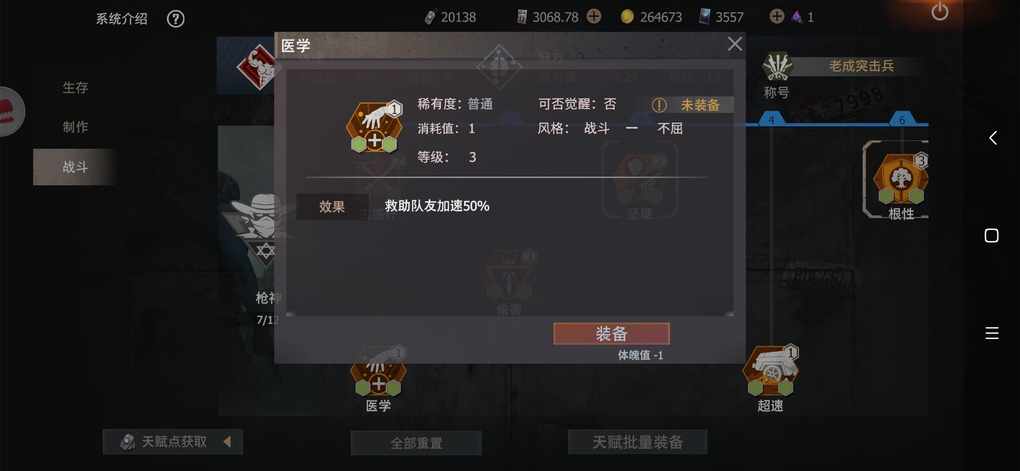Viewport: 1020px width, 471px height.
Task: Add currency via plus next to 3068.78
Action: [594, 17]
